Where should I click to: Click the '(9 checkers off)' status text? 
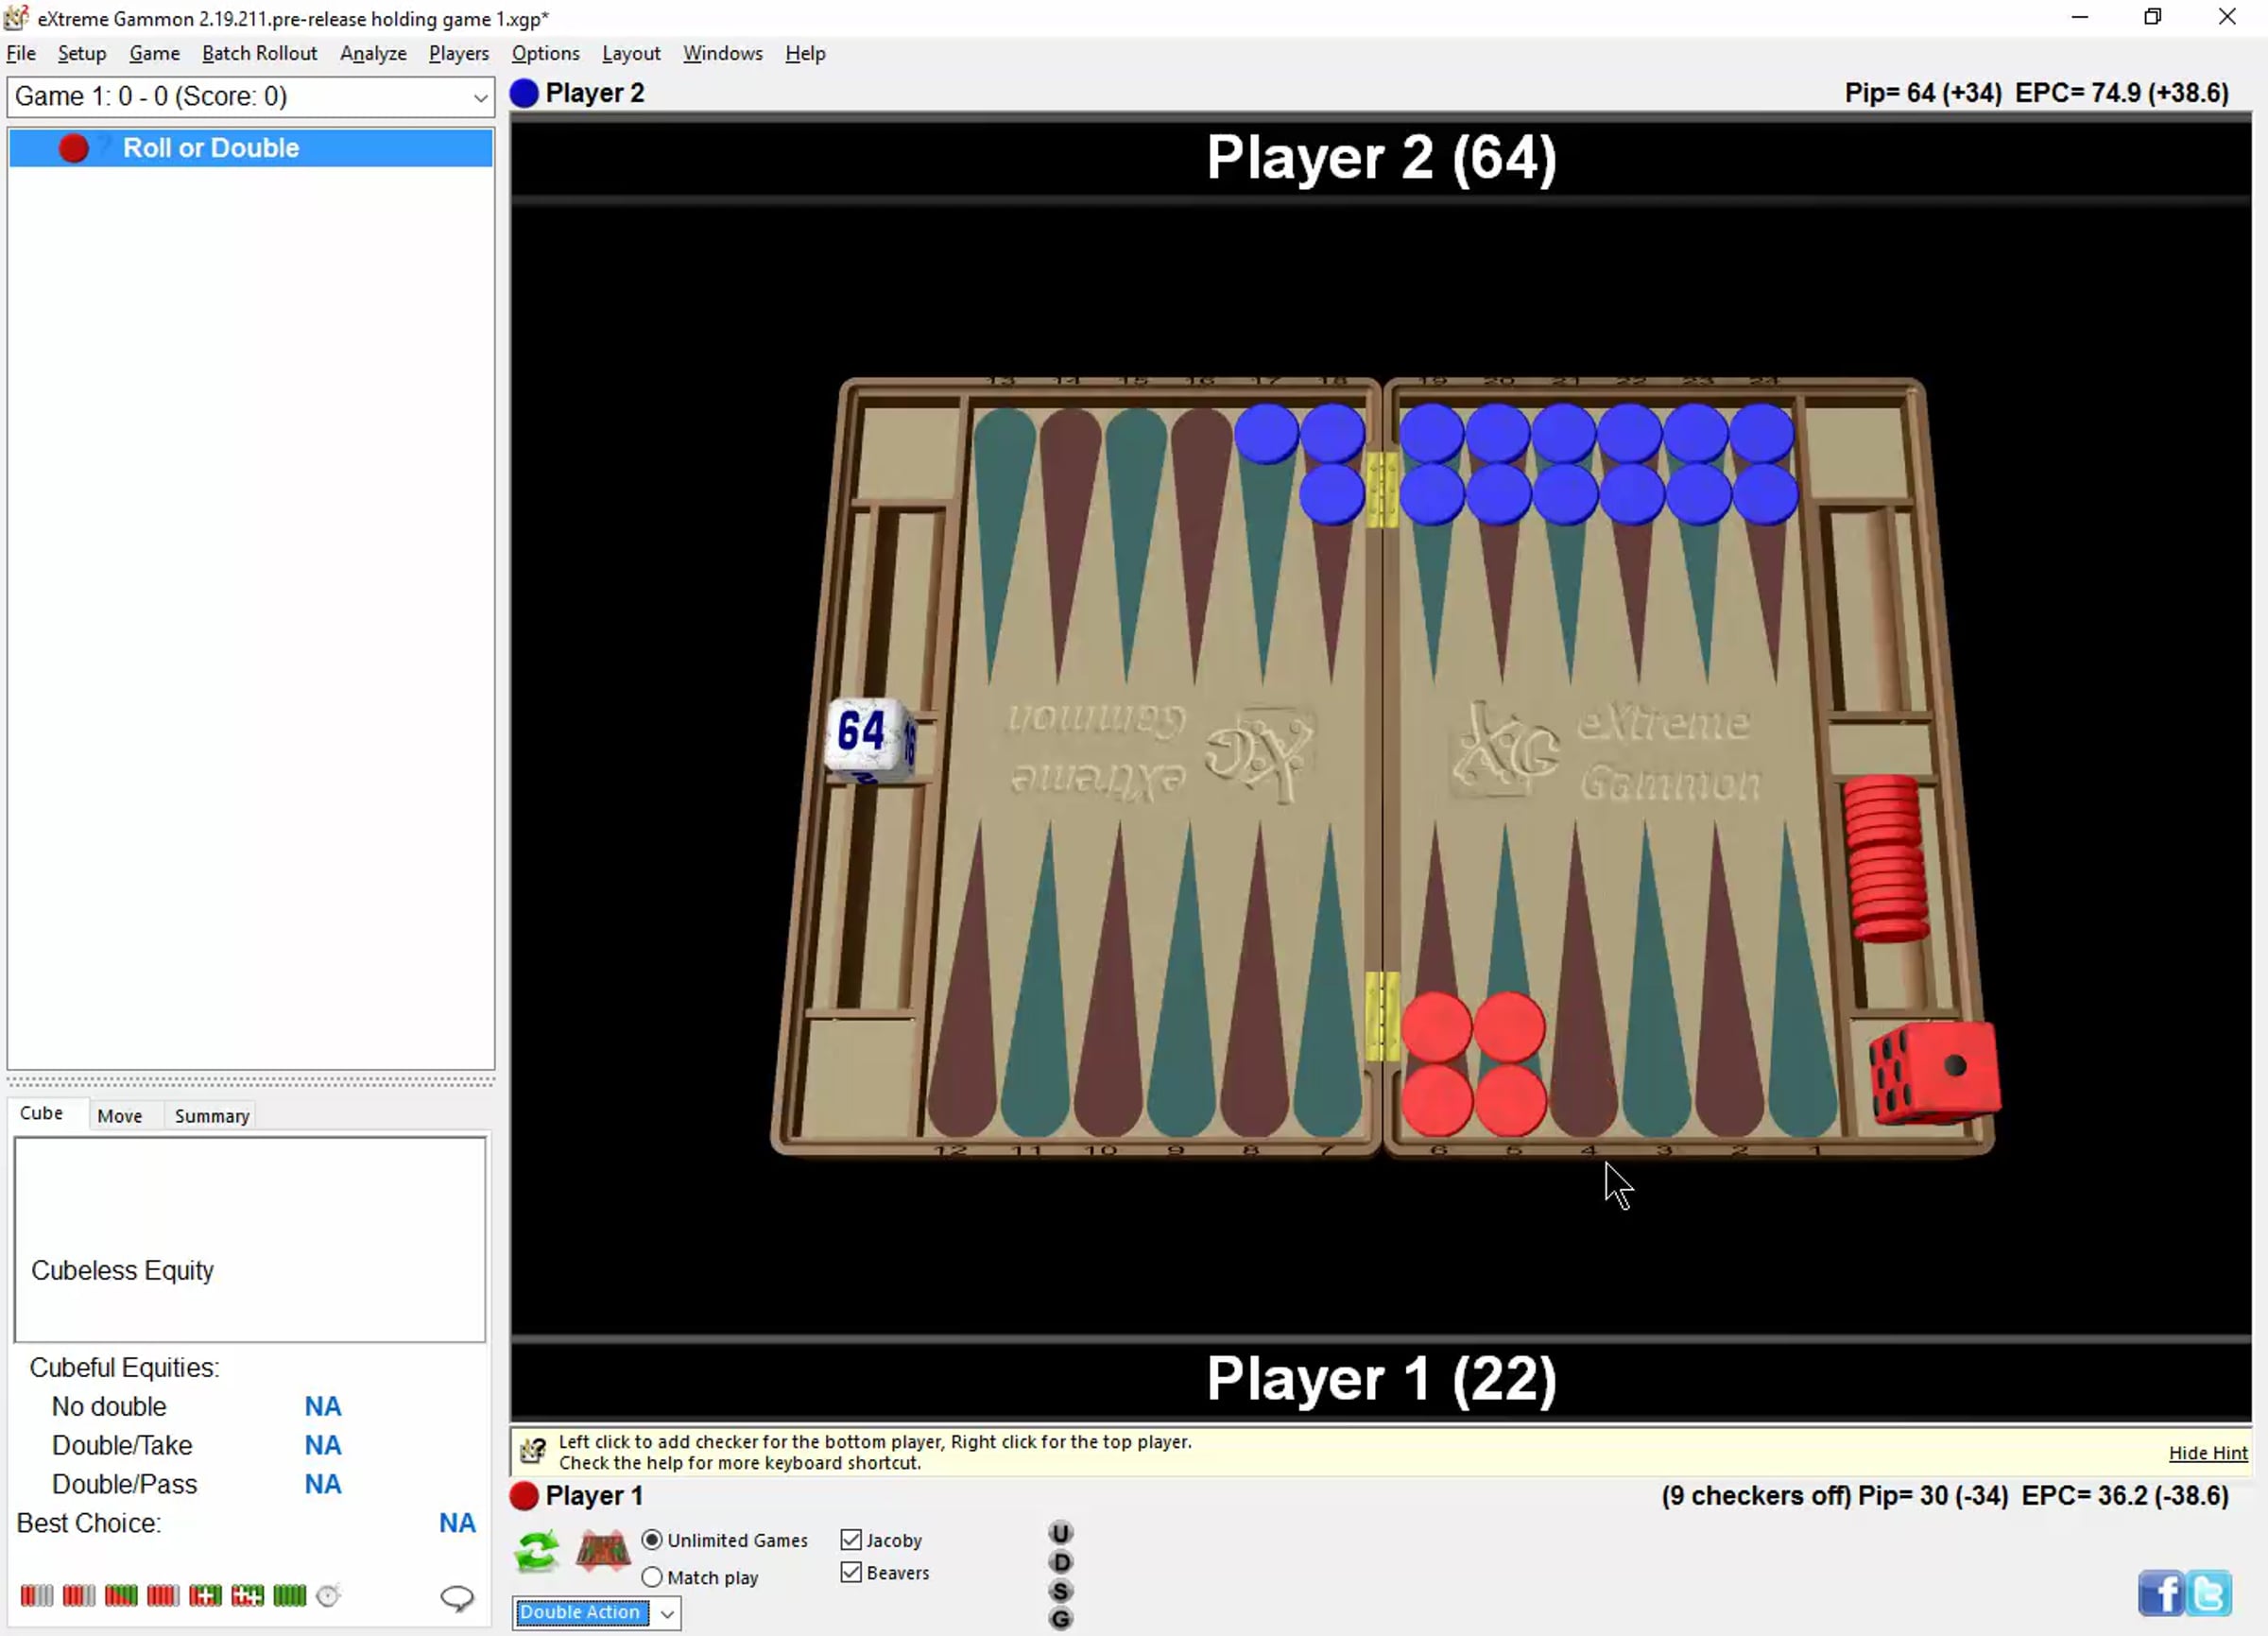coord(1756,1496)
